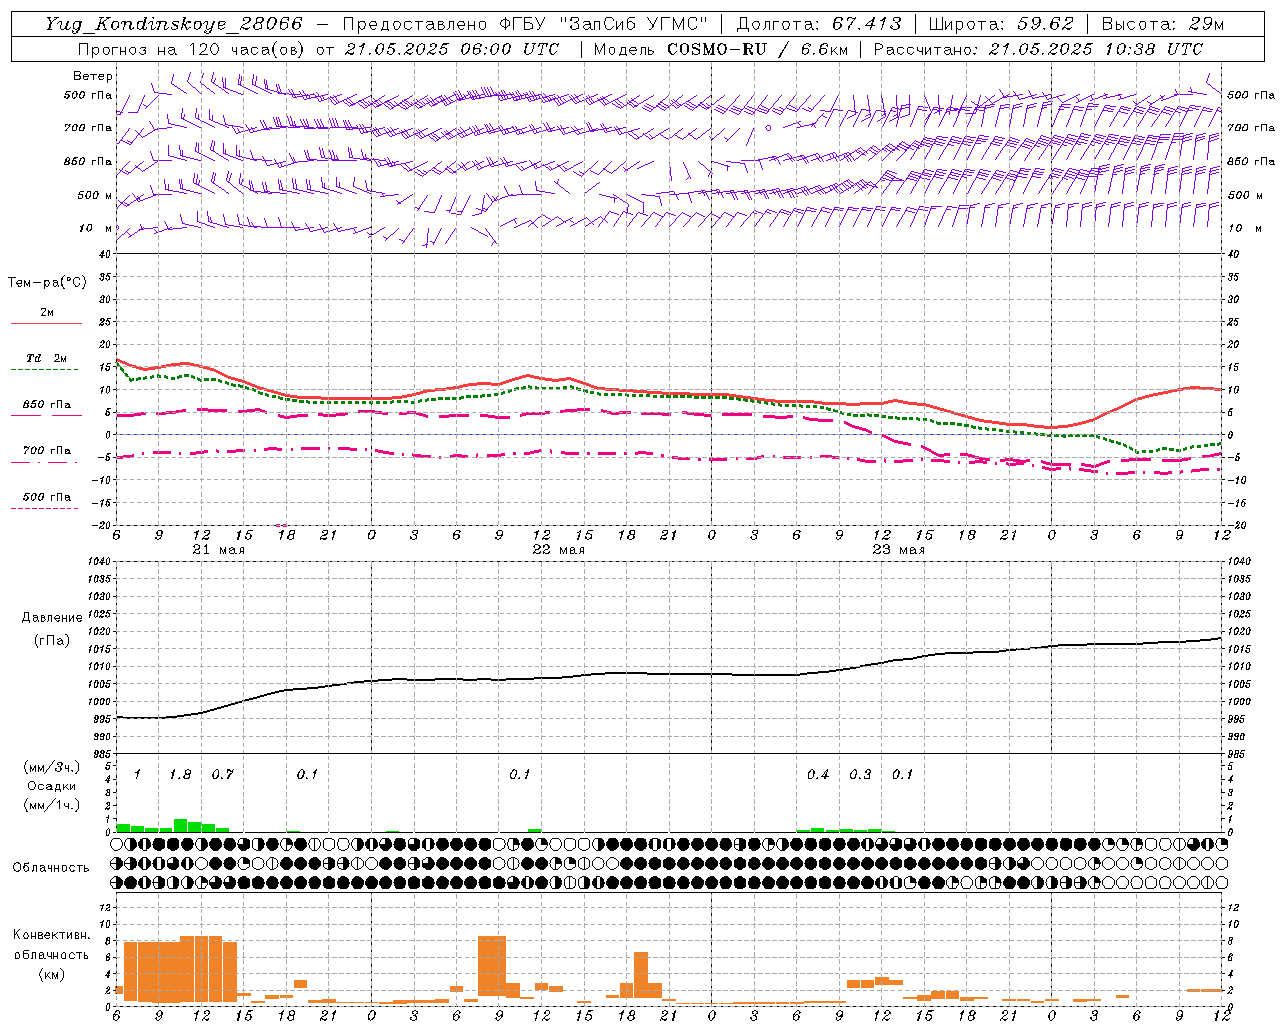Click the forecast header Прогноз на 120 часа(ов)

[x=192, y=49]
